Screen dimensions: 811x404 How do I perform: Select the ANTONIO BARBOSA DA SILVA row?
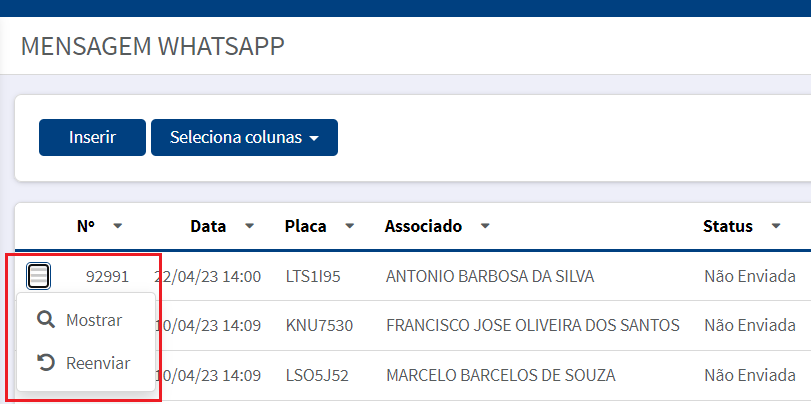[x=490, y=277]
